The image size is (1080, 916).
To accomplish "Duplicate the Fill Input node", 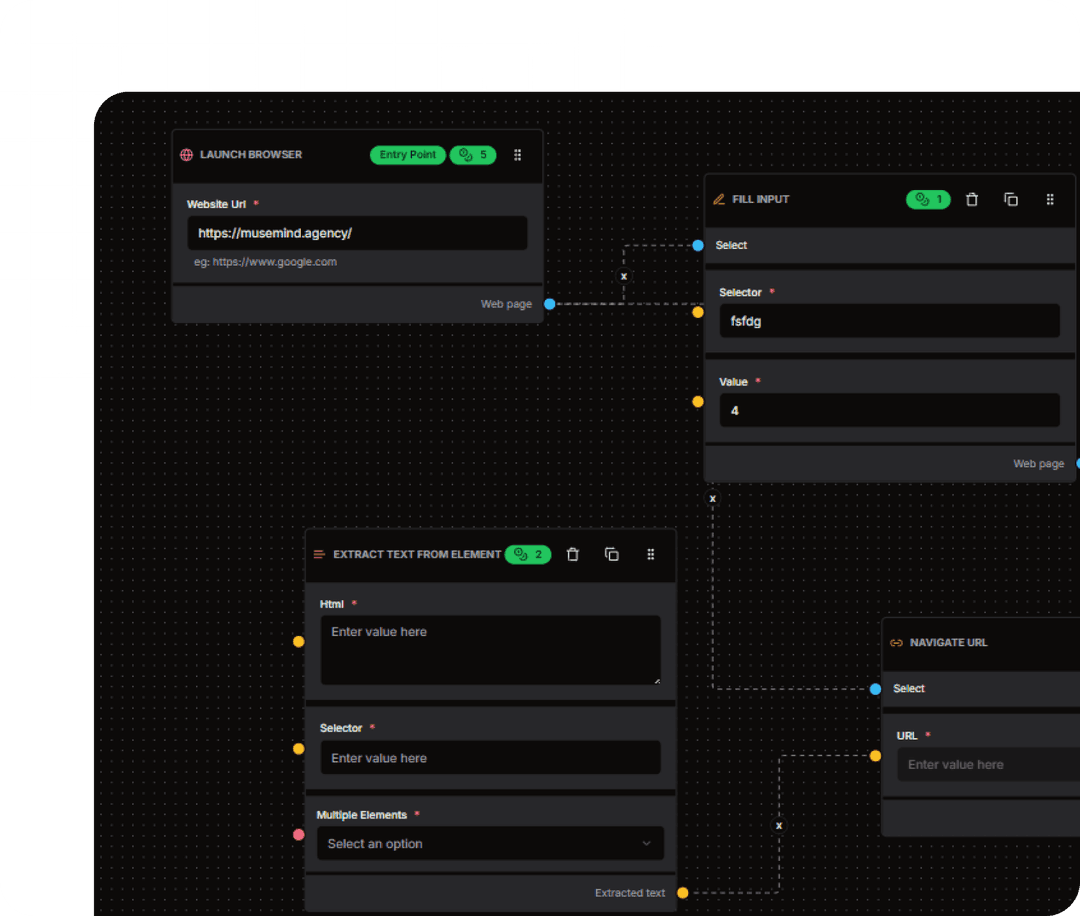I will coord(1011,200).
